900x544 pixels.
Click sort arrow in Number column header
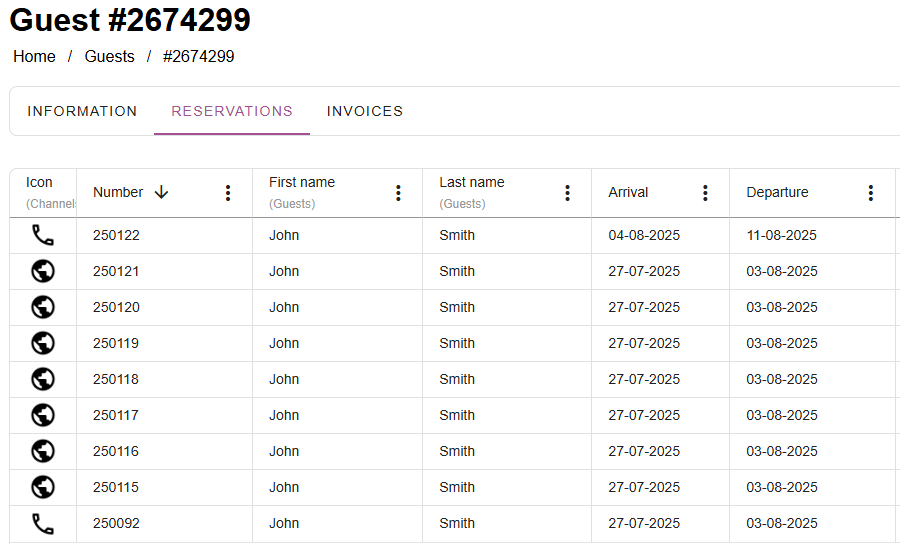tap(161, 192)
